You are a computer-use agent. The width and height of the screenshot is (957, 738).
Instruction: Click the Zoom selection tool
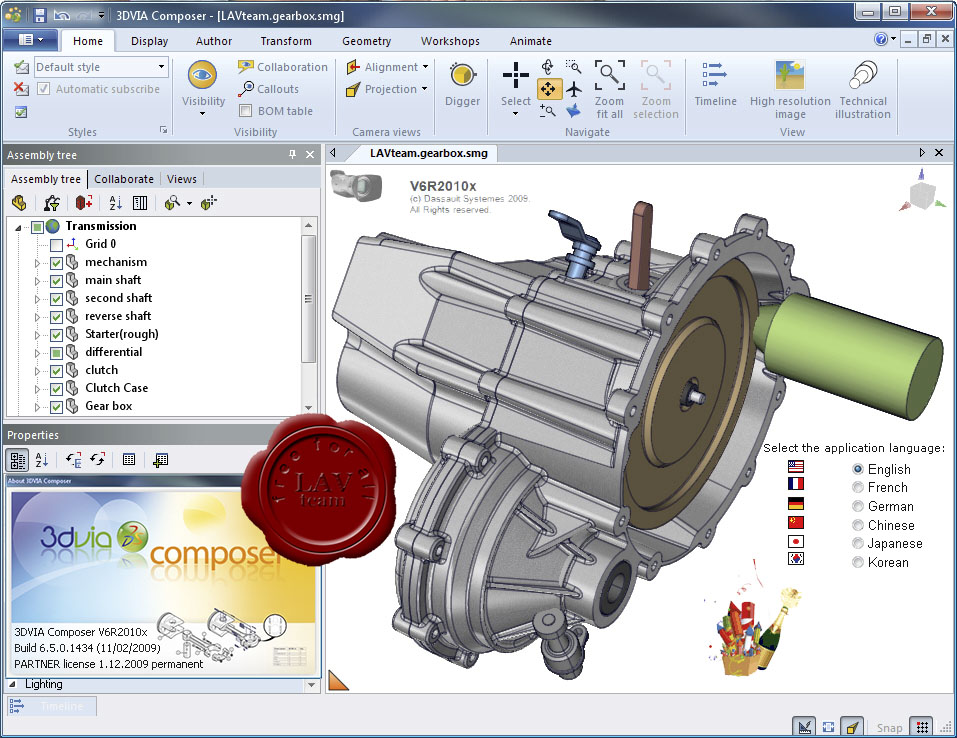click(x=655, y=89)
